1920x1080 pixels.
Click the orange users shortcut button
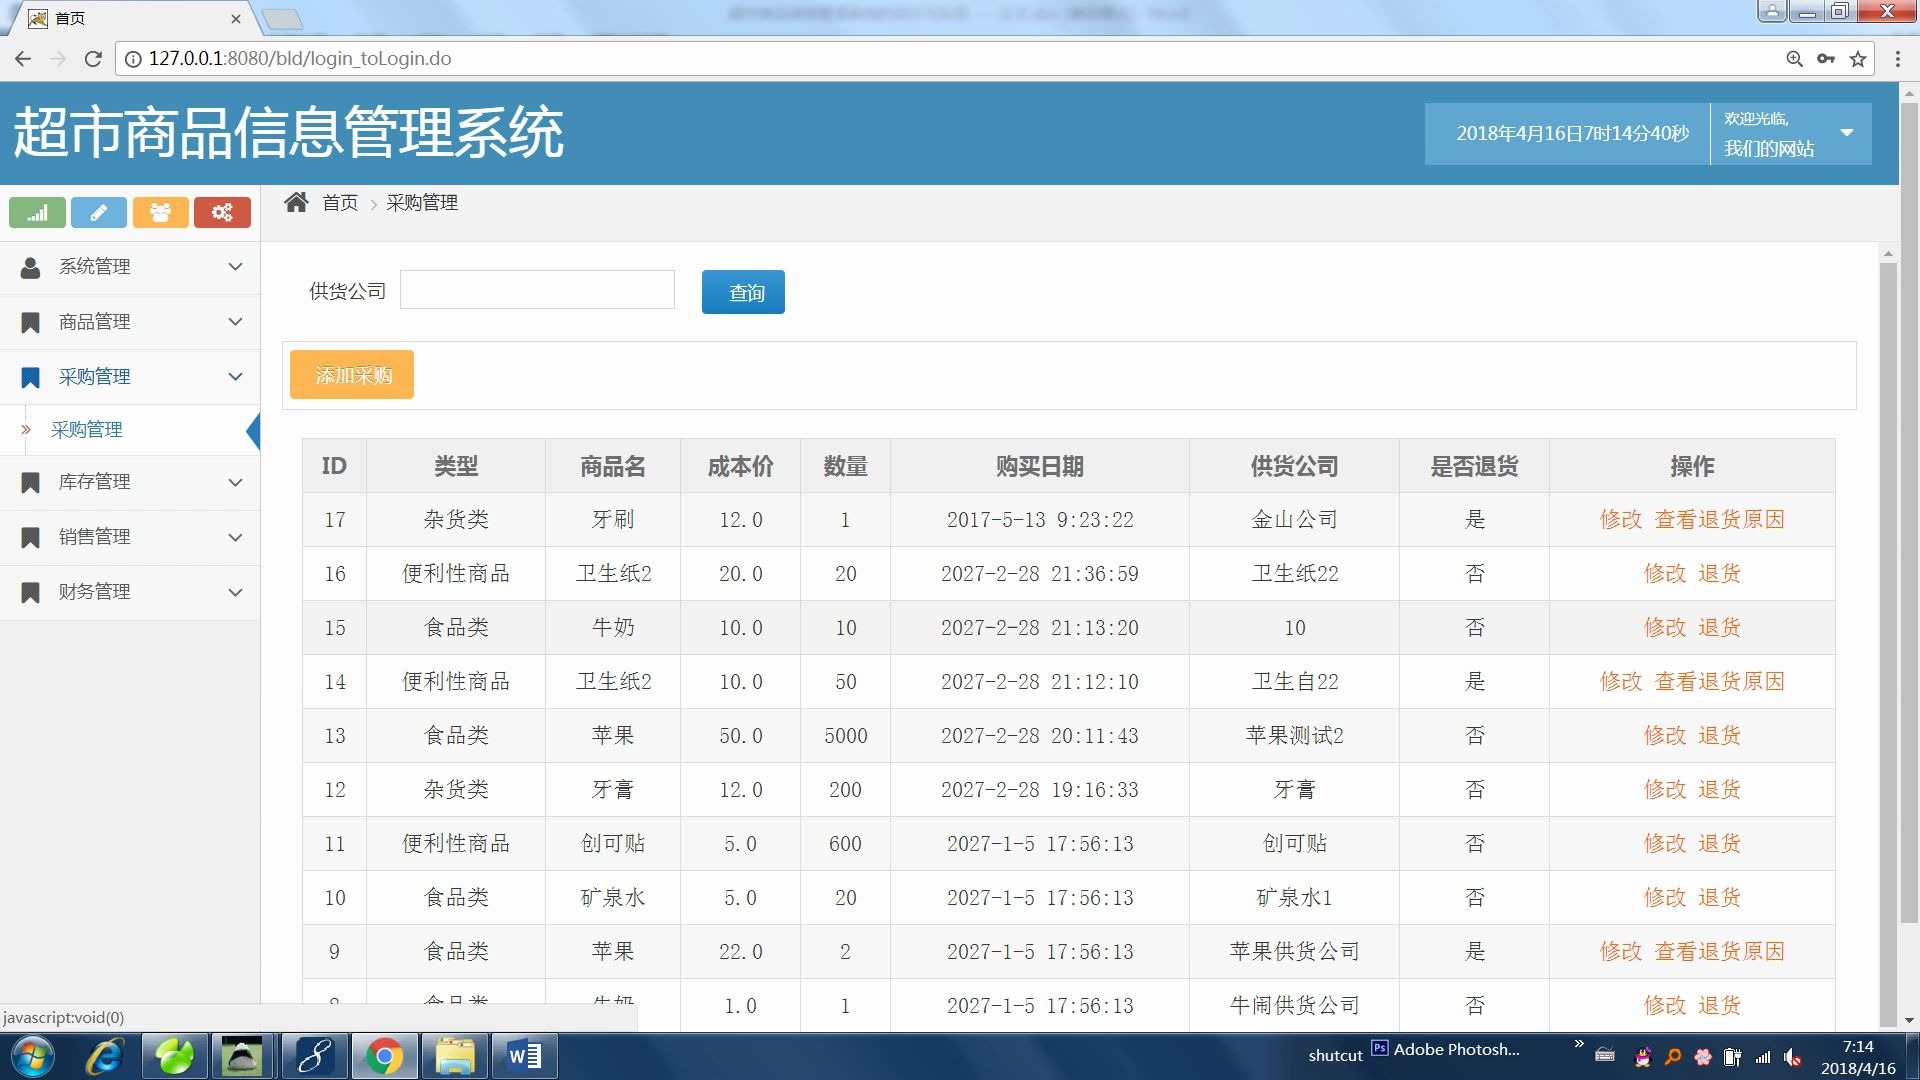point(160,212)
